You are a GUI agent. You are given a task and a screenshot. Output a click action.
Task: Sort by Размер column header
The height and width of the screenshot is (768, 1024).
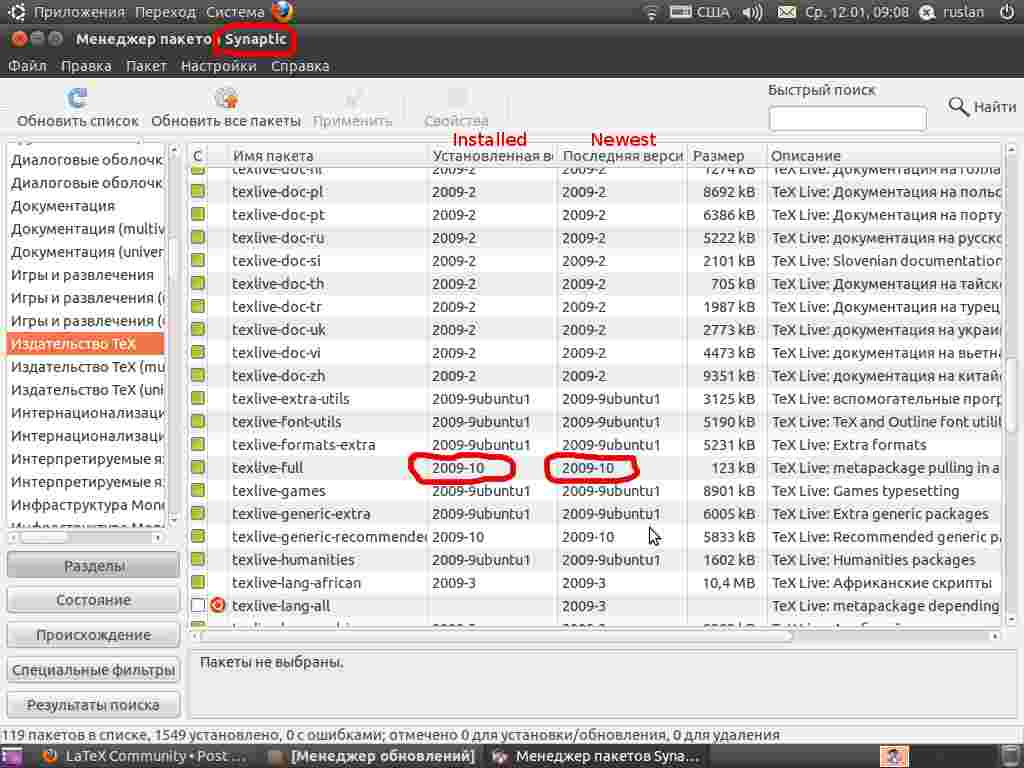coord(726,155)
